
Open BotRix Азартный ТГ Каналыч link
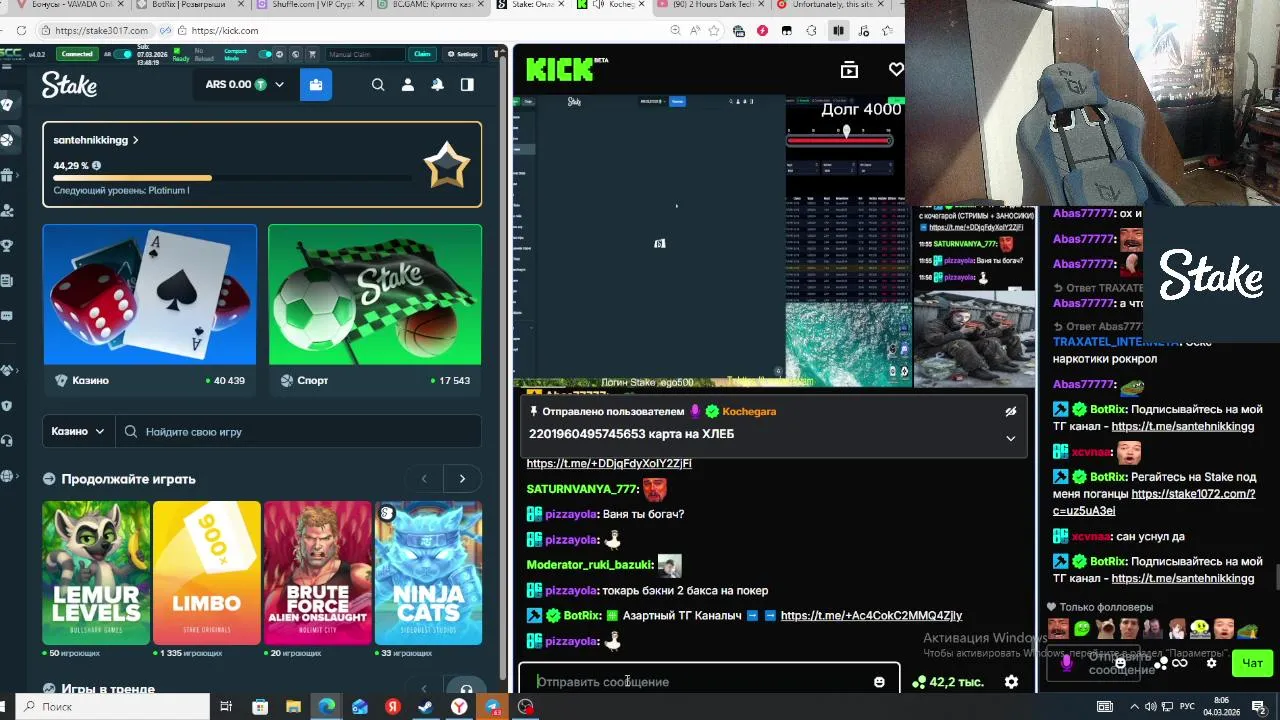click(871, 616)
